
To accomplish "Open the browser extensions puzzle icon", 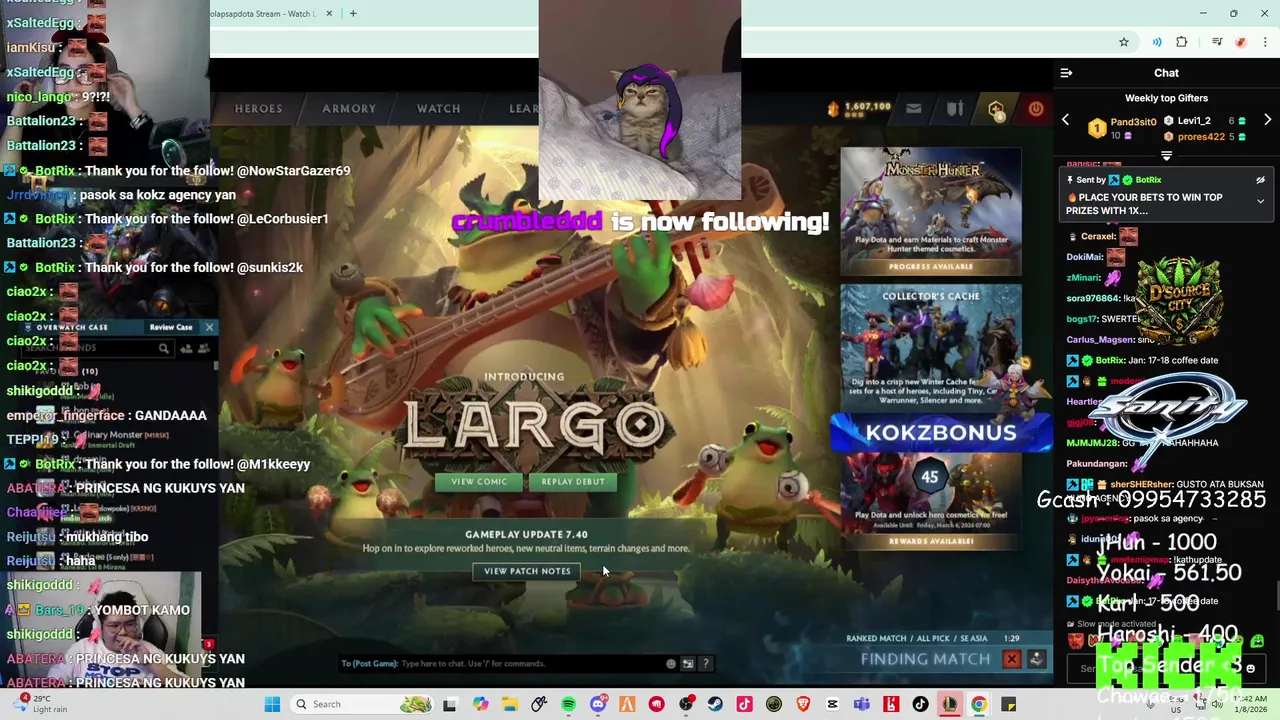I will tap(1182, 42).
